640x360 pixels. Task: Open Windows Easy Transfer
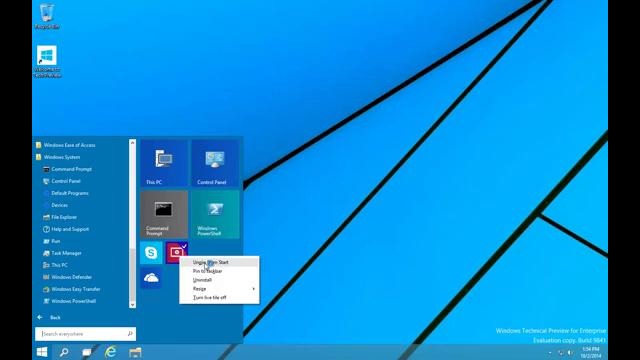72,289
